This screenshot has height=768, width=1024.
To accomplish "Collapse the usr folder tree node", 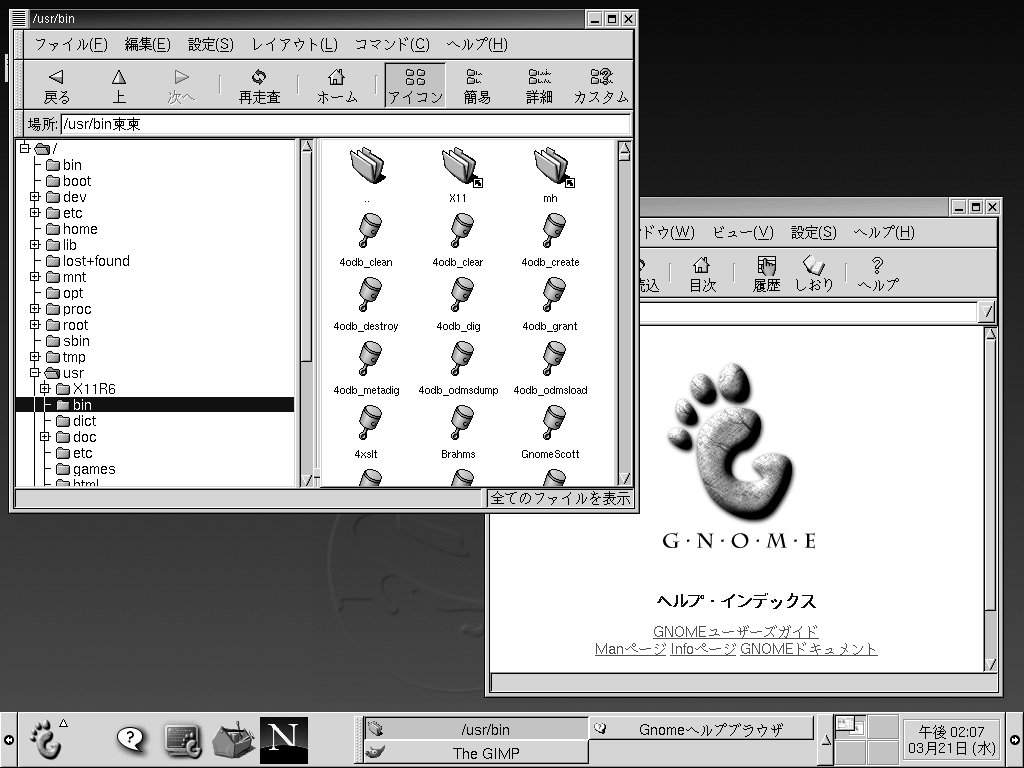I will (x=35, y=373).
